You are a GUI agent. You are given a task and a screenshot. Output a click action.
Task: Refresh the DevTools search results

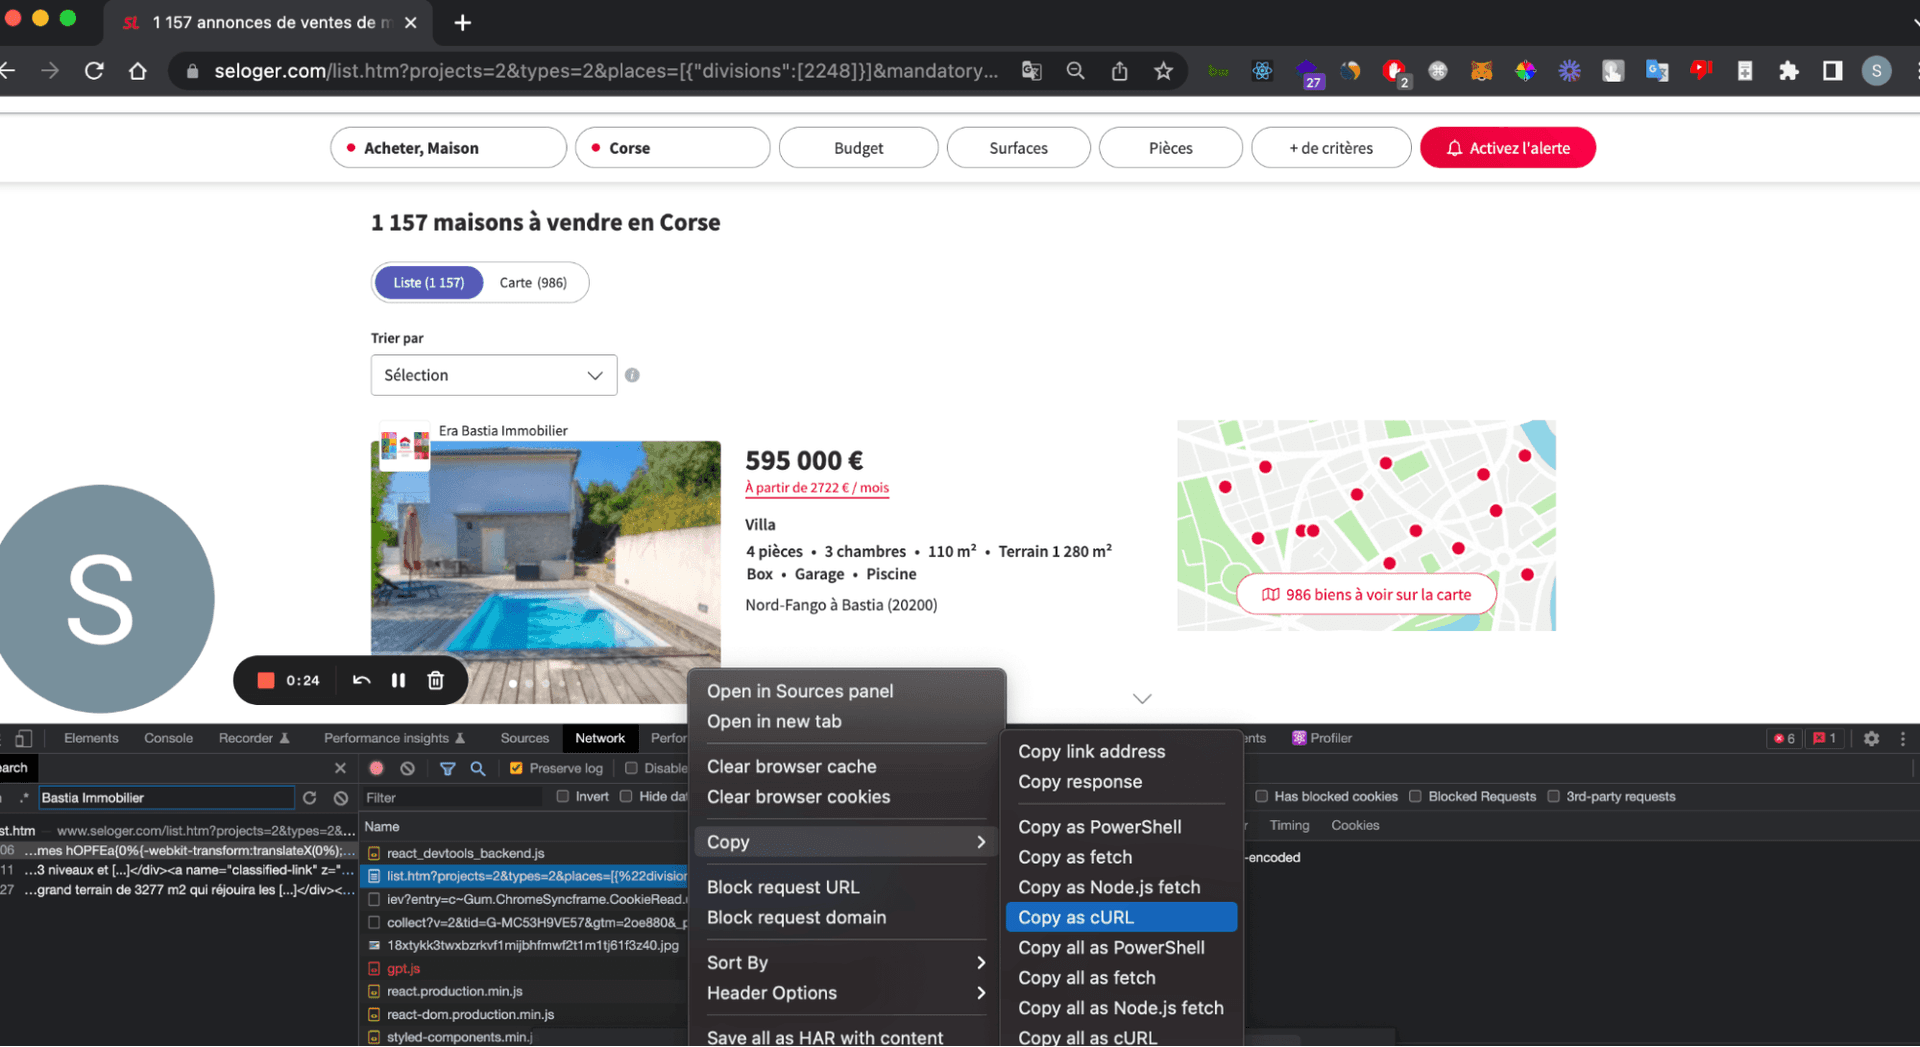coord(310,799)
